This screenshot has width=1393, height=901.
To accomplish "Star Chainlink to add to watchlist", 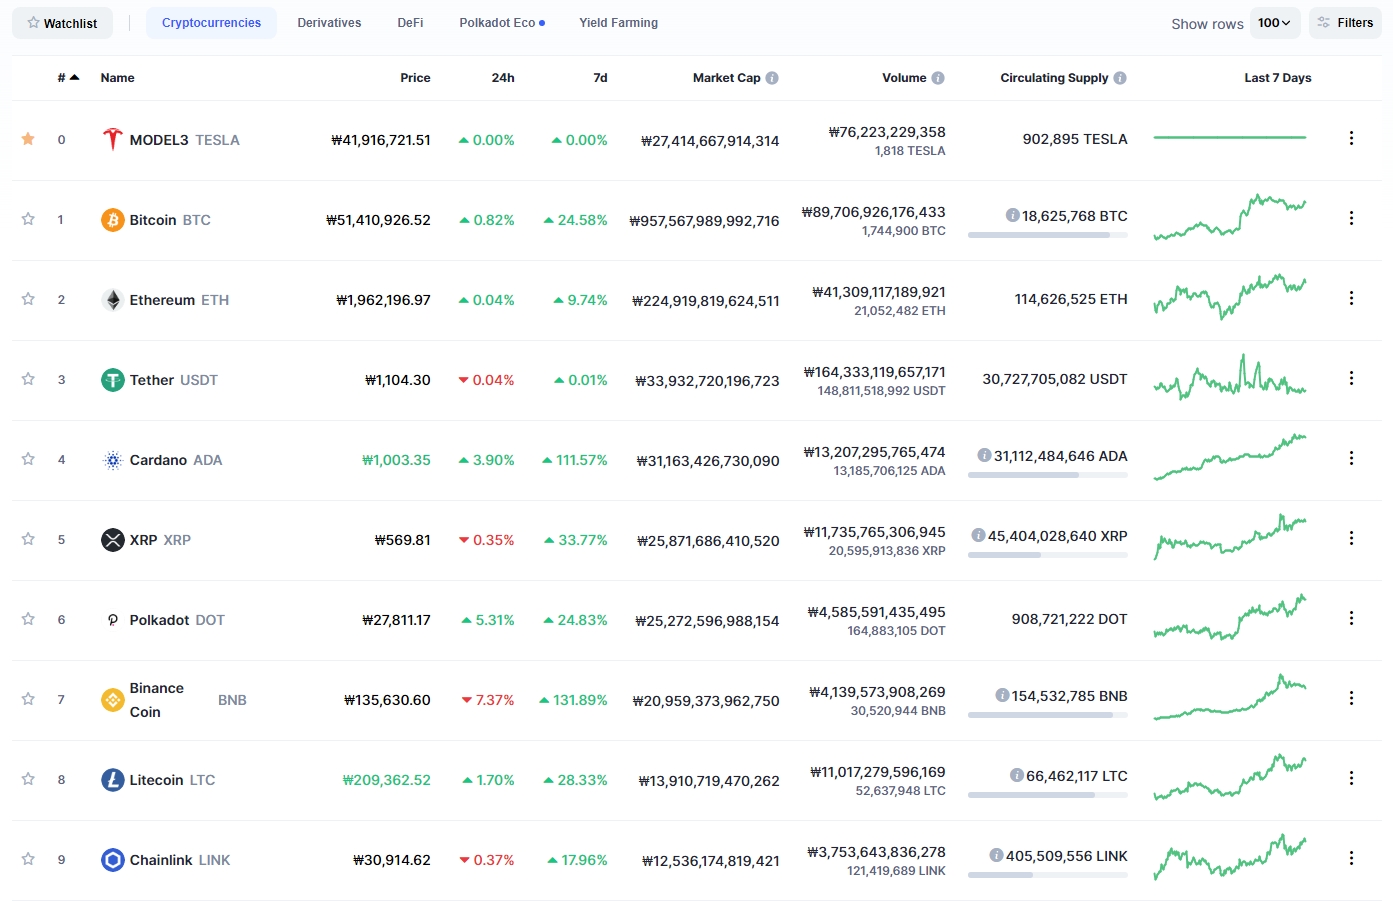I will (28, 859).
